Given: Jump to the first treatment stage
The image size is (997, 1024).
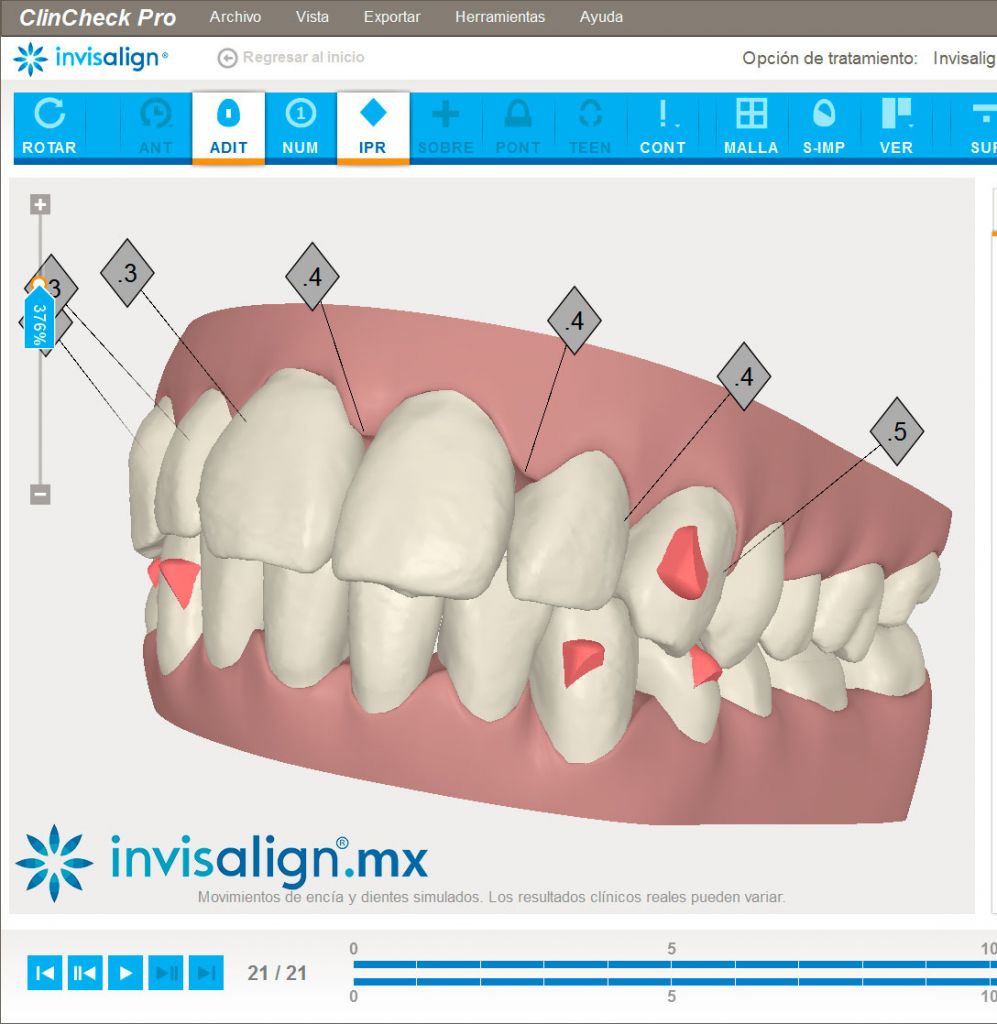Looking at the screenshot, I should (x=45, y=972).
